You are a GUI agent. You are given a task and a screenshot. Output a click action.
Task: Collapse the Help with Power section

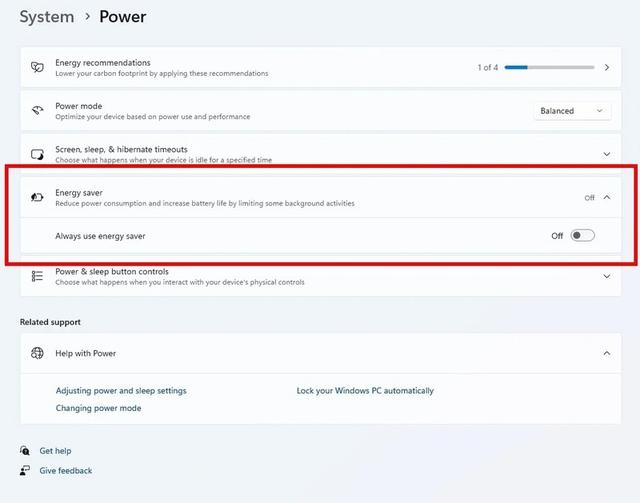point(607,353)
